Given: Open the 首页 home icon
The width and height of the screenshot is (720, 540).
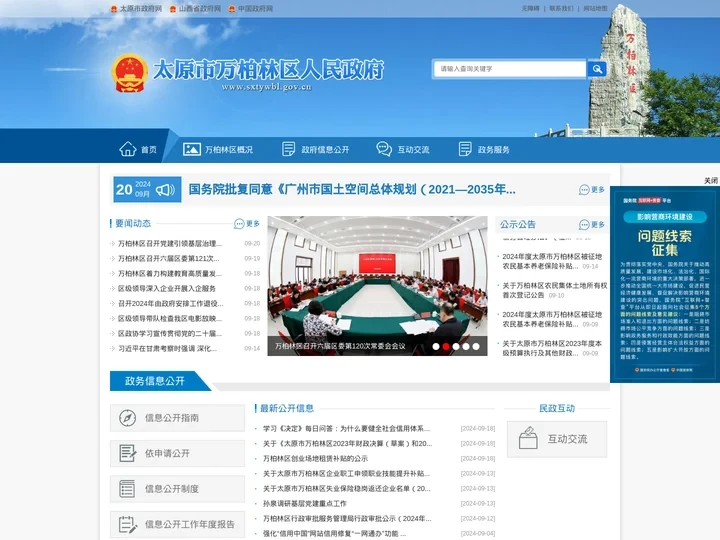Looking at the screenshot, I should [x=128, y=149].
